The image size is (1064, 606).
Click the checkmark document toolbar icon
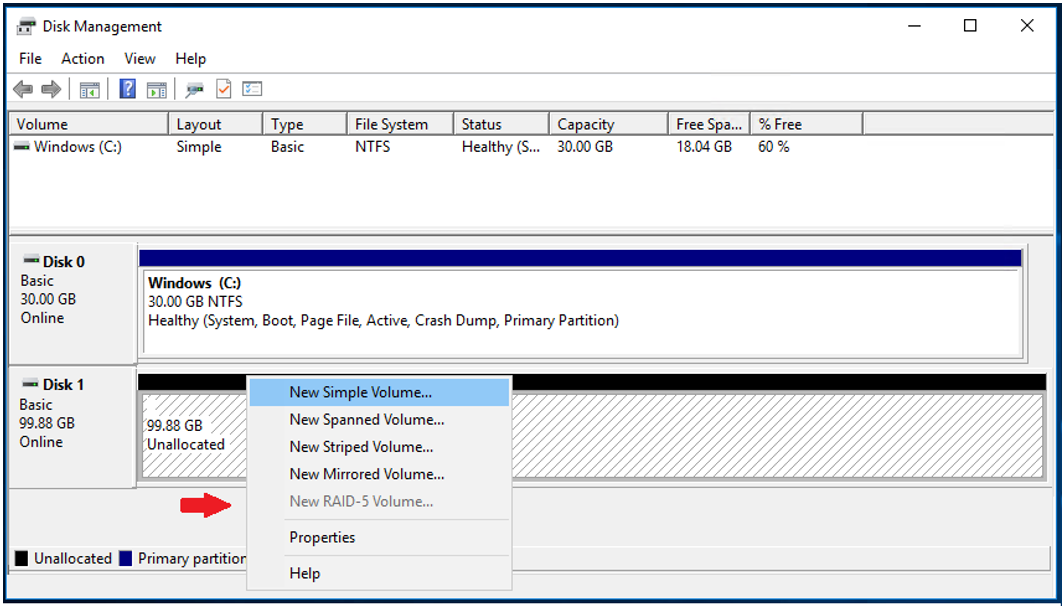click(x=223, y=90)
